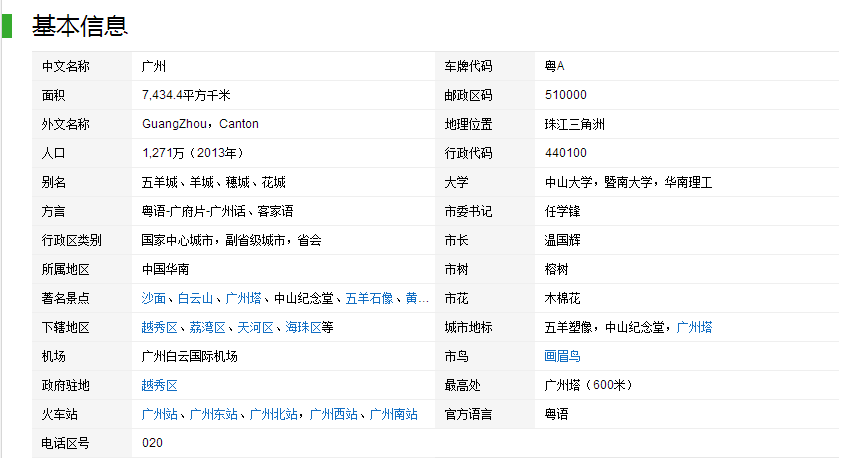Click the population value 1,271万（2013年）
The height and width of the screenshot is (458, 868).
click(193, 153)
